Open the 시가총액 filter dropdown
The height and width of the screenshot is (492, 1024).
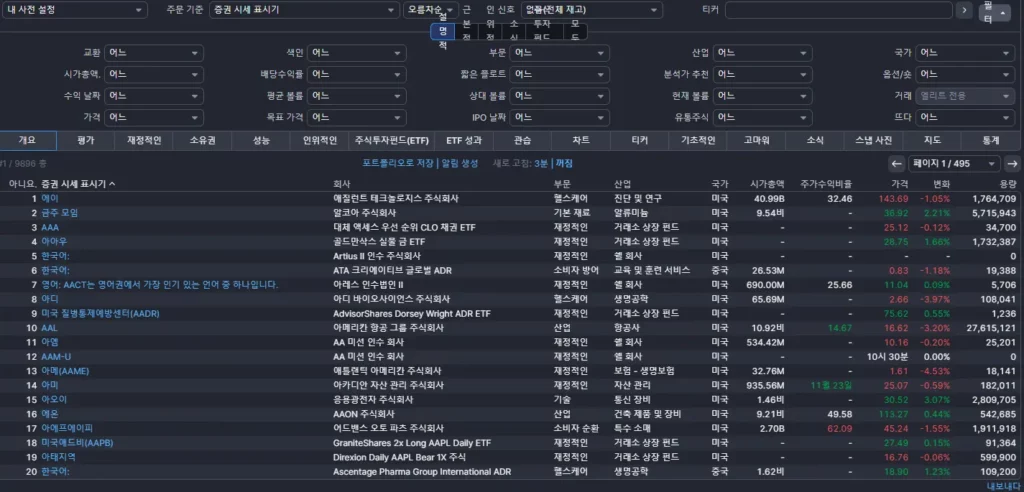point(153,74)
